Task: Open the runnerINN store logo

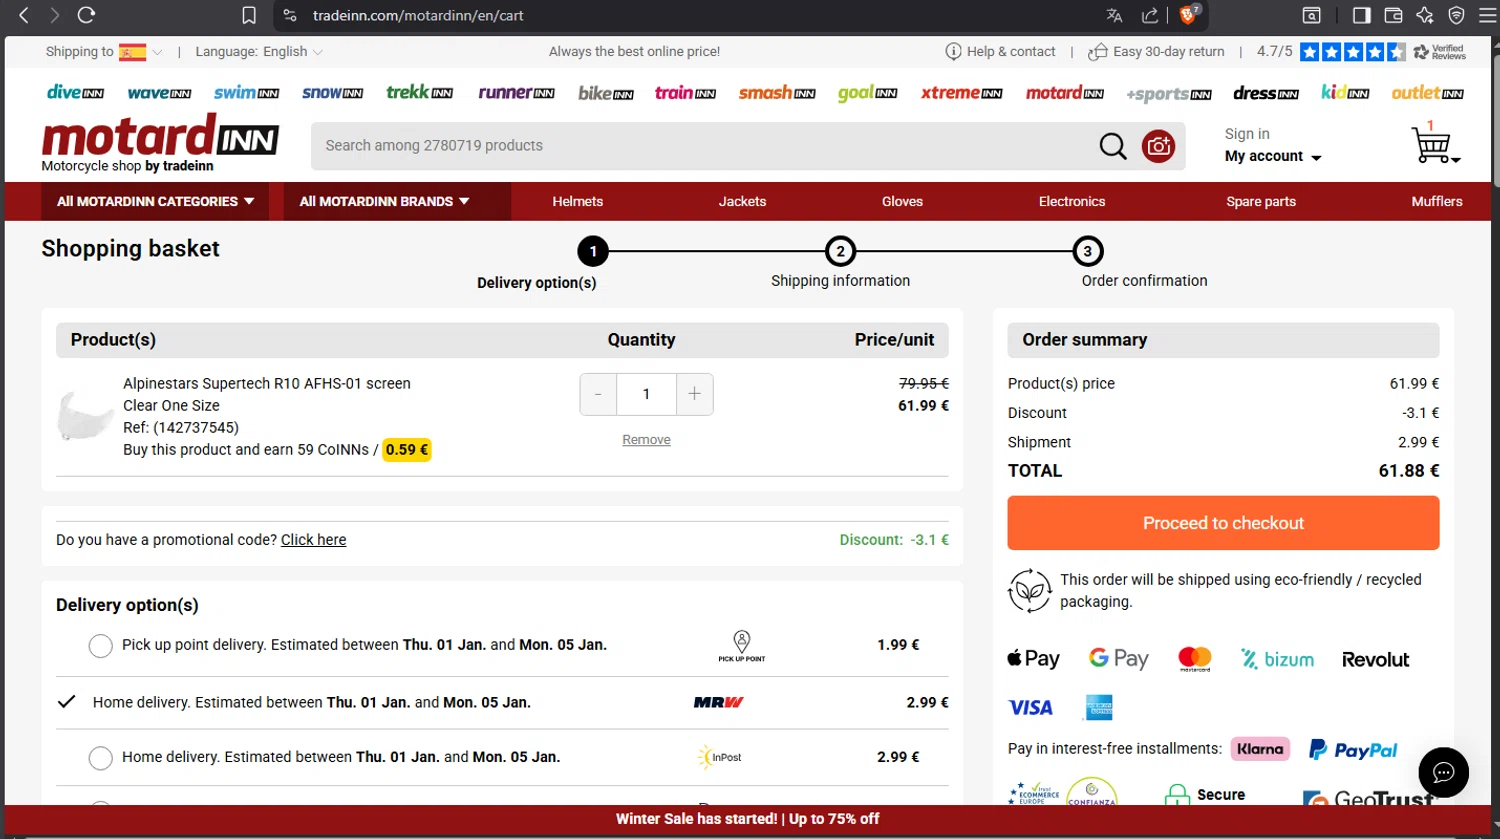Action: [516, 93]
